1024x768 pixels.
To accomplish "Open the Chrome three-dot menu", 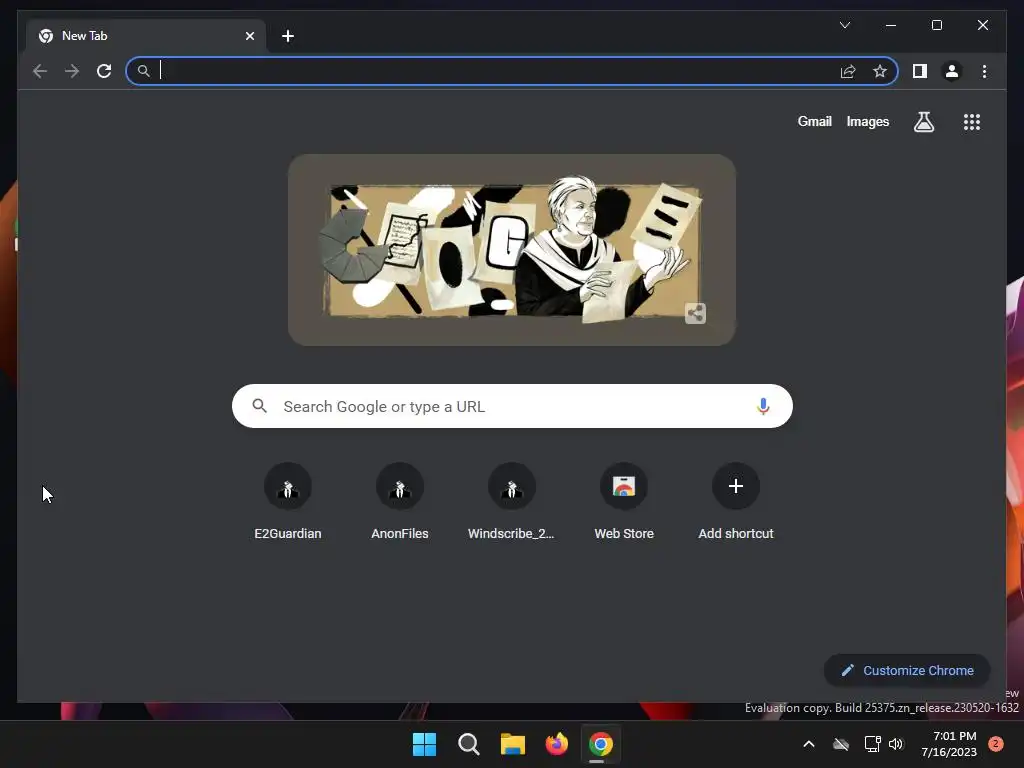I will tap(984, 71).
